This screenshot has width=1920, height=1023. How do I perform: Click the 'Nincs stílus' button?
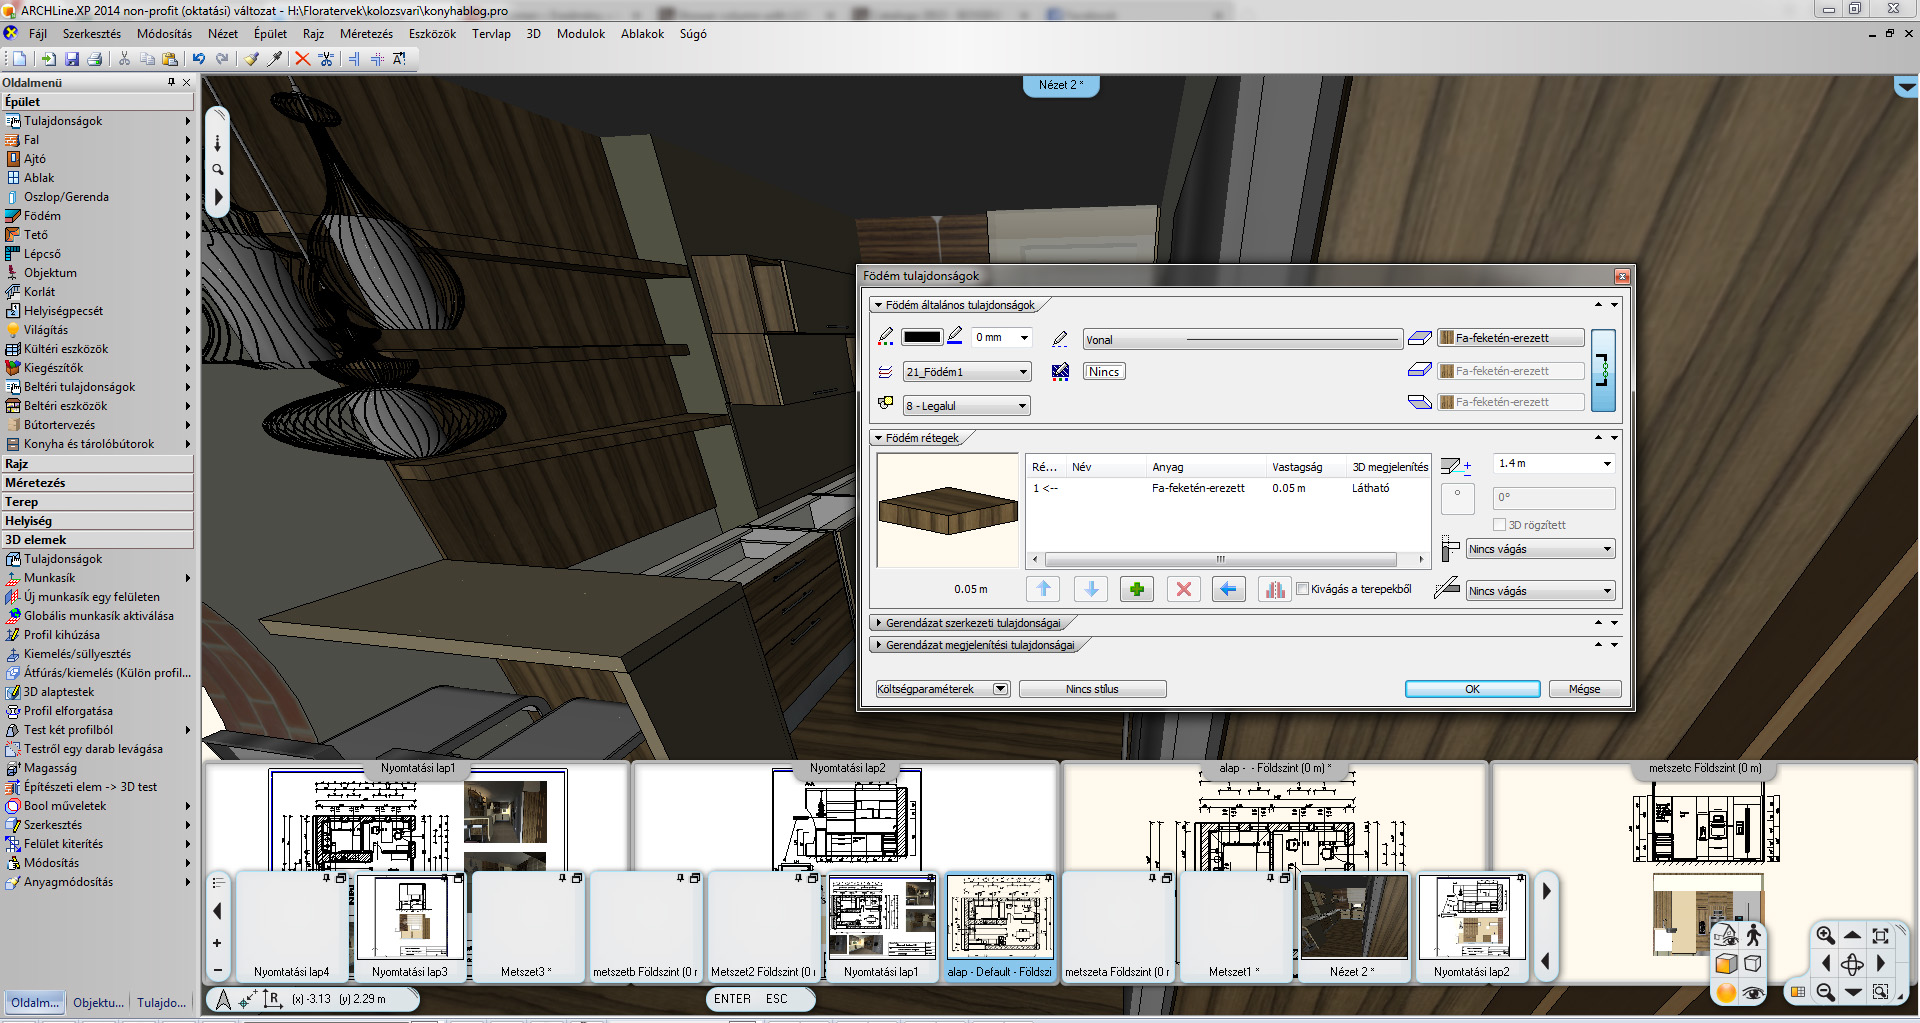click(x=1092, y=689)
